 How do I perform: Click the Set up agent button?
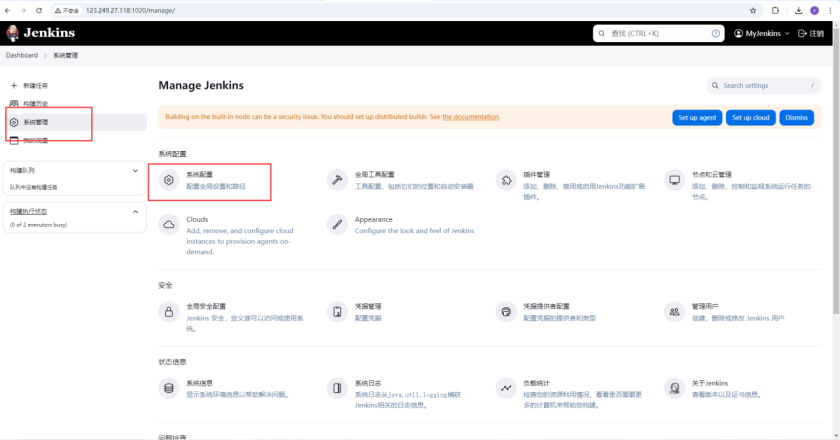(x=697, y=117)
